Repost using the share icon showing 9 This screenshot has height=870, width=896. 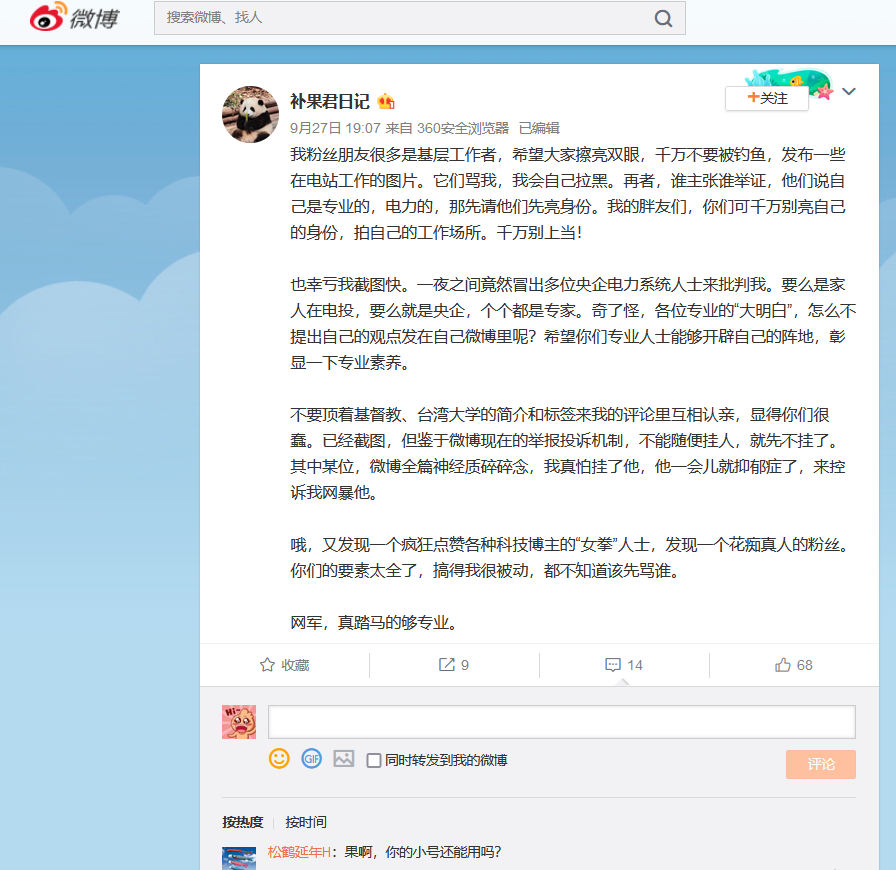[x=454, y=665]
